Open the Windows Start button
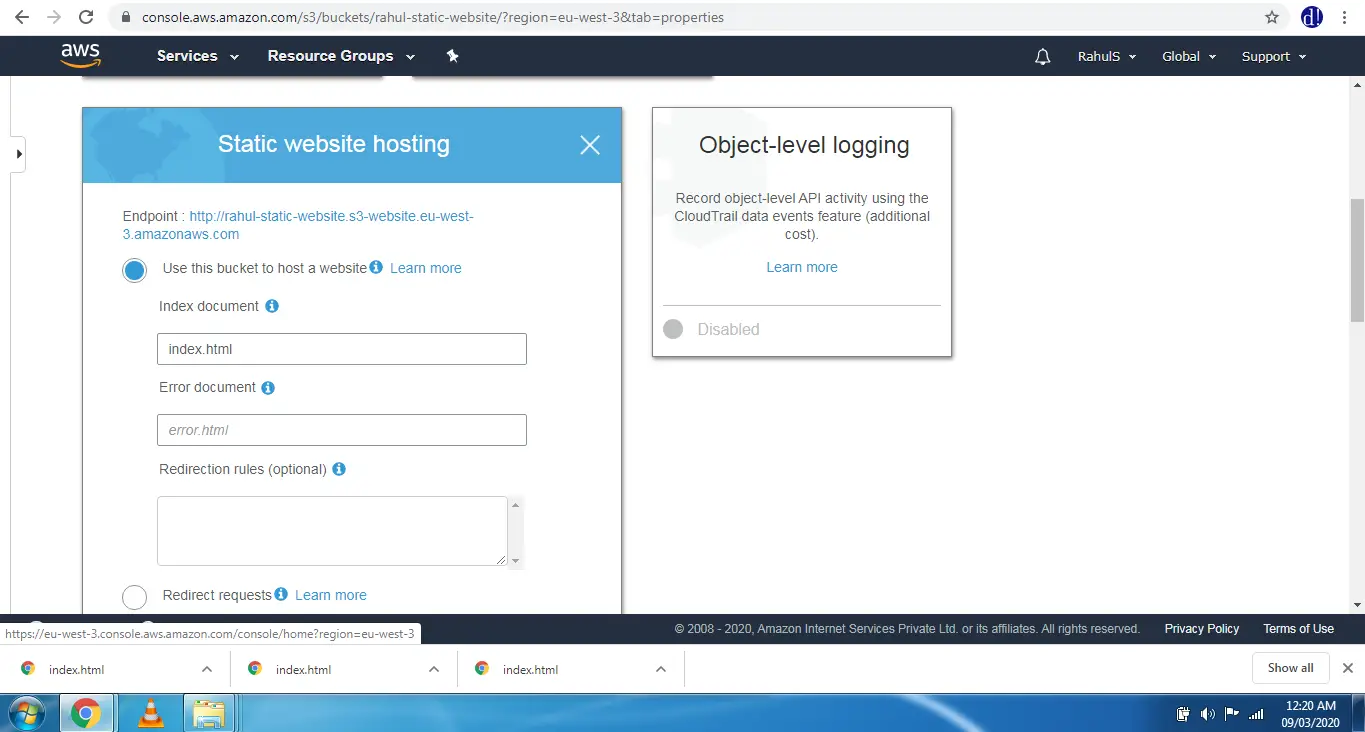 [28, 713]
